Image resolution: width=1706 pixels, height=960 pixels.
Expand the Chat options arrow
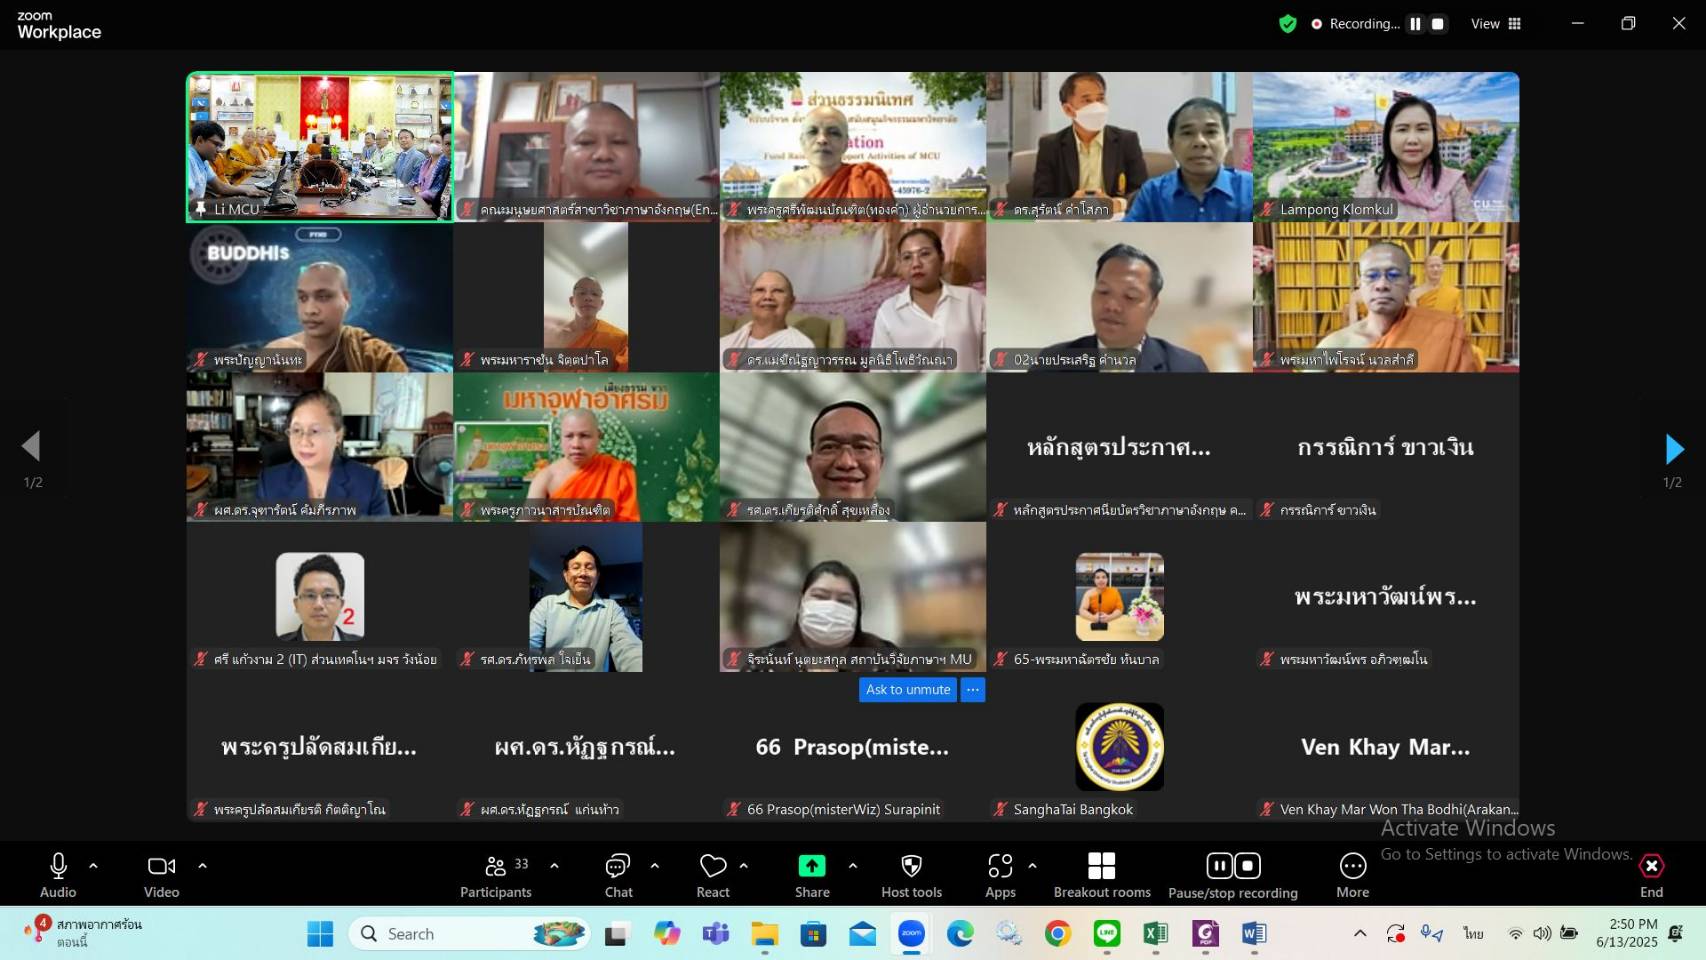(655, 866)
